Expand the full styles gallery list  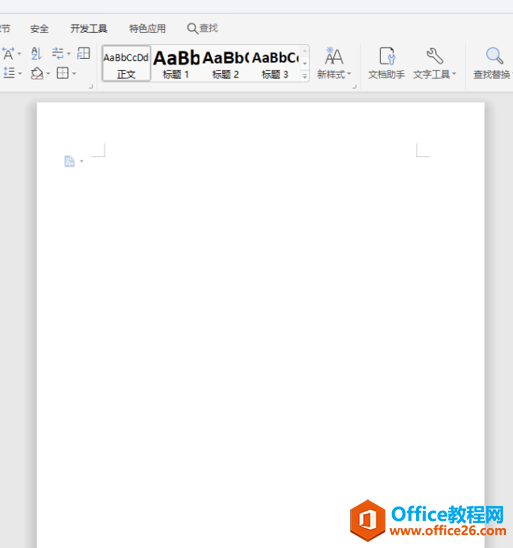(x=305, y=75)
